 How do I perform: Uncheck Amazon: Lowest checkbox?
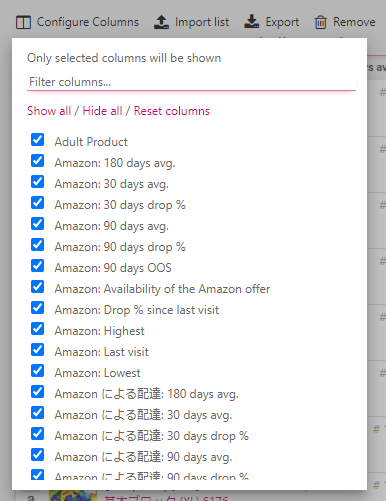pos(37,371)
